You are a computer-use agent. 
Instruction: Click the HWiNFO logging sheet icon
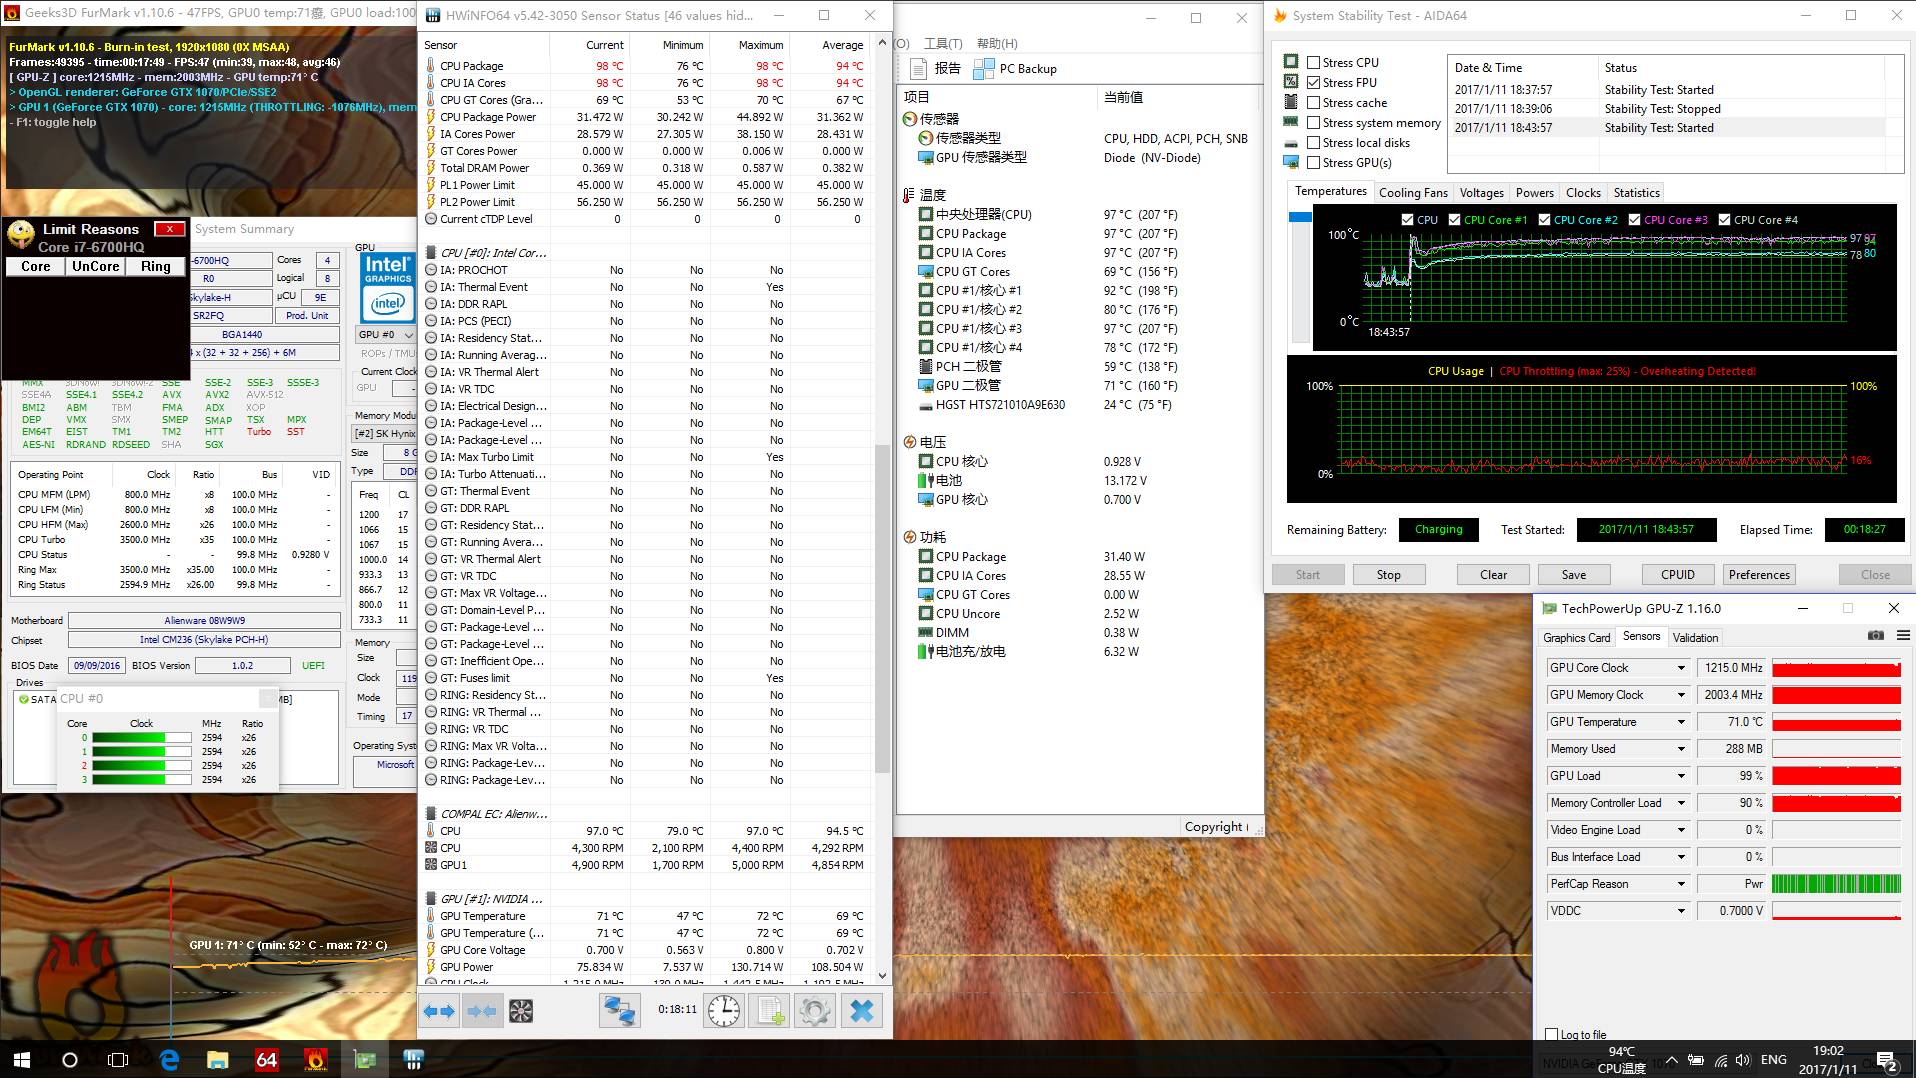pos(770,1011)
